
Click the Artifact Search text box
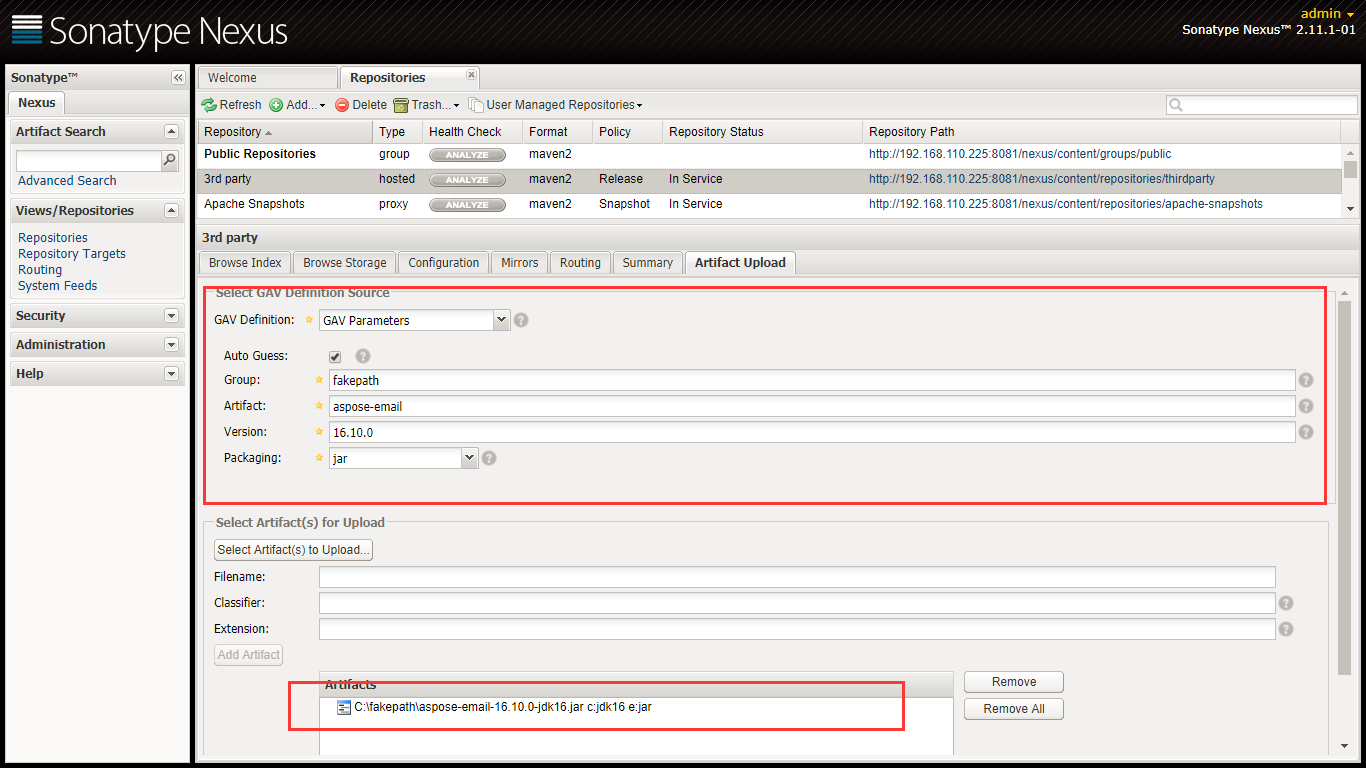coord(89,160)
